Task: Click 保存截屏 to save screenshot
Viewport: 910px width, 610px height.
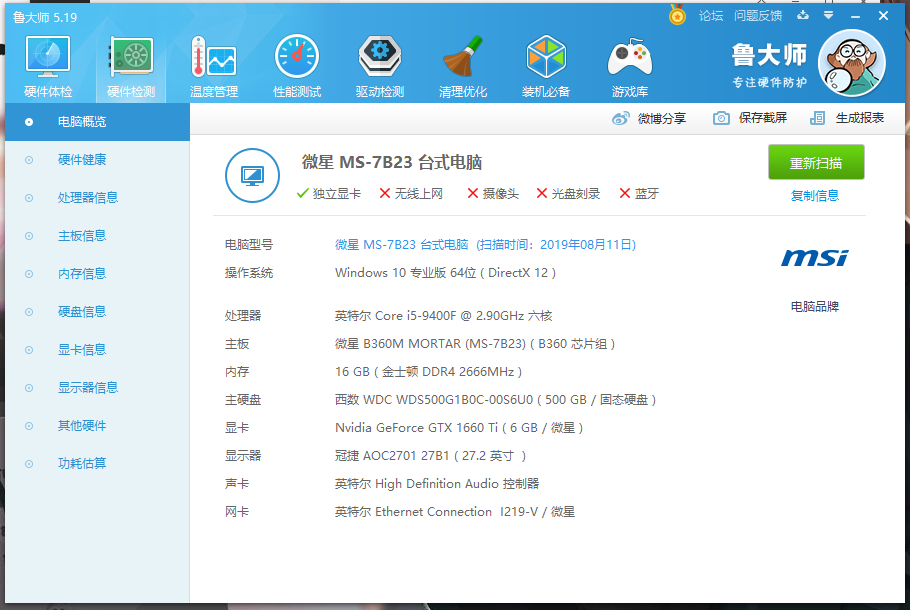Action: pyautogui.click(x=750, y=118)
